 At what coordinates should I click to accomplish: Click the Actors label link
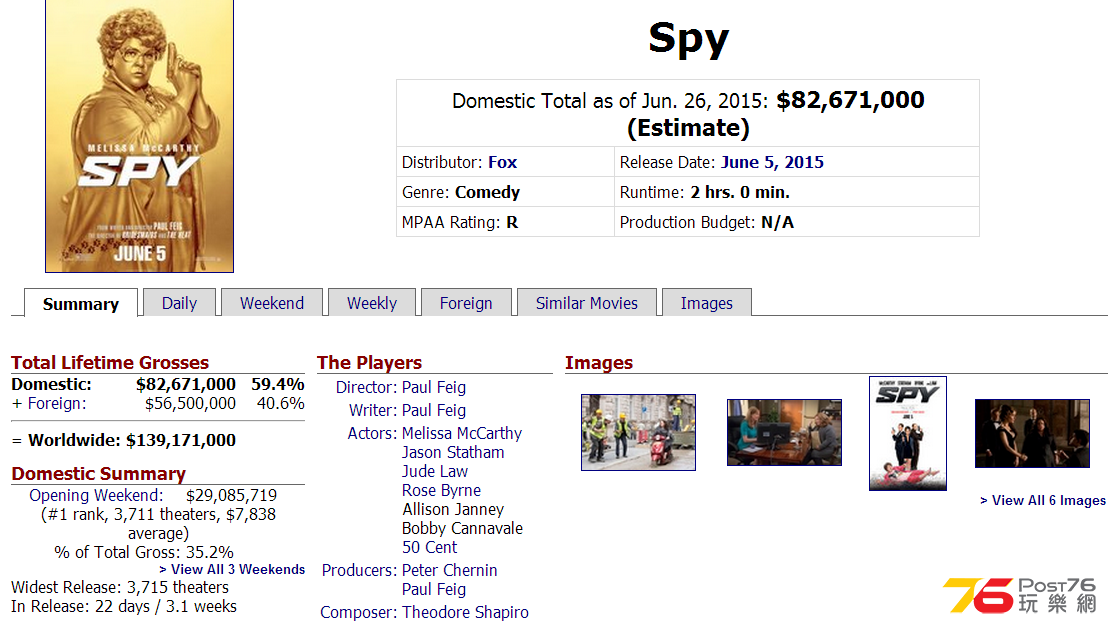coord(372,433)
